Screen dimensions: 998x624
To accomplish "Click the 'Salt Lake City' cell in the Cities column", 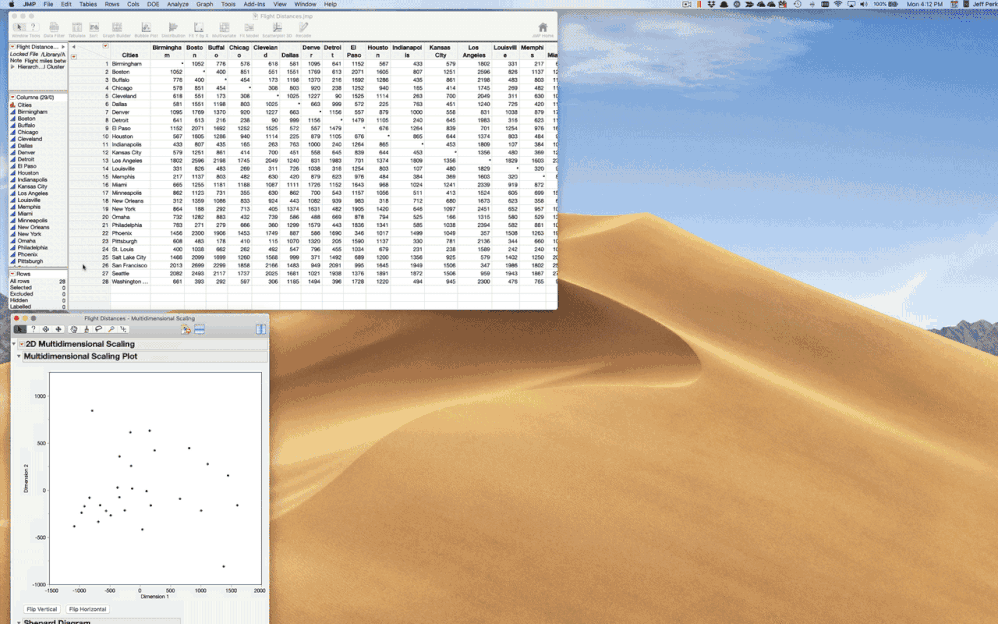I will tap(129, 257).
